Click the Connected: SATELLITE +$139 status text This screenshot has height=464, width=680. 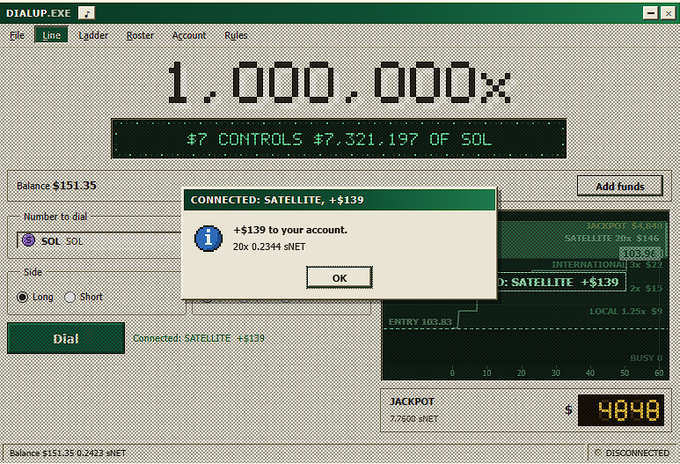(x=199, y=338)
